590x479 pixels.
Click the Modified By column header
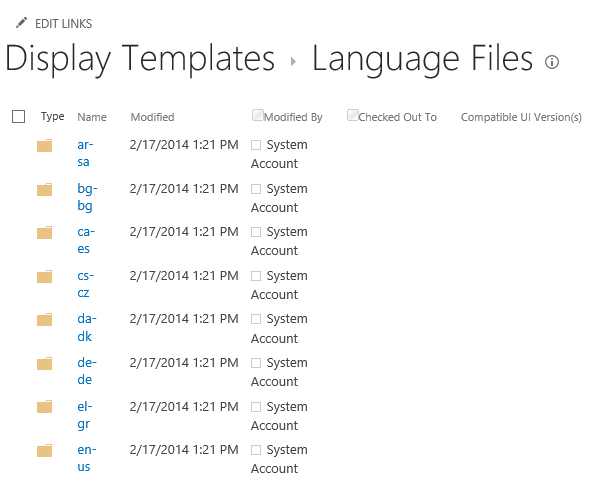pos(293,117)
